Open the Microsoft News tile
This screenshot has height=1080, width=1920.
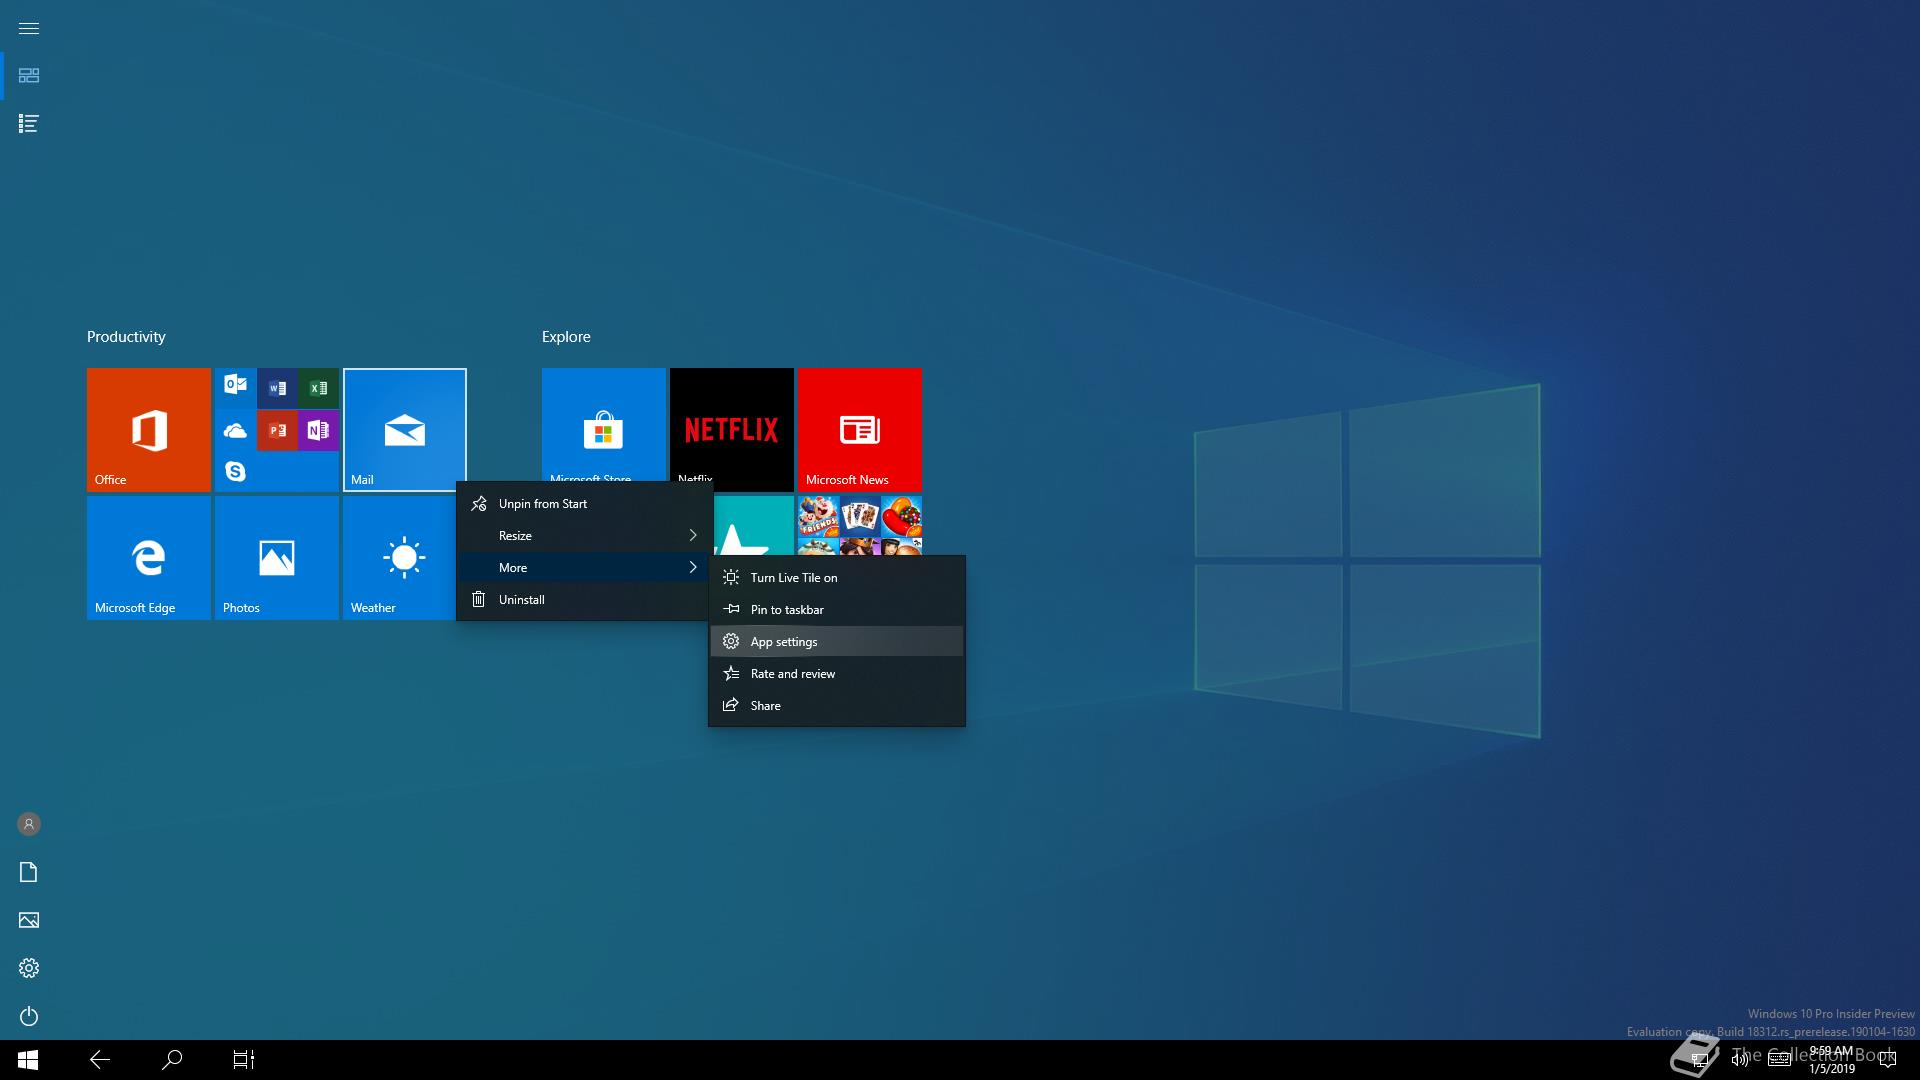860,430
